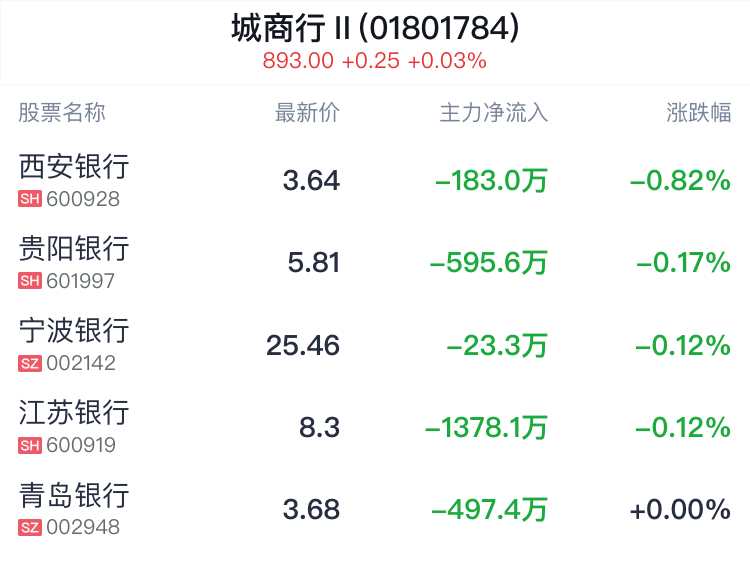Select 宁波银行 stock name
This screenshot has width=750, height=564.
74,331
